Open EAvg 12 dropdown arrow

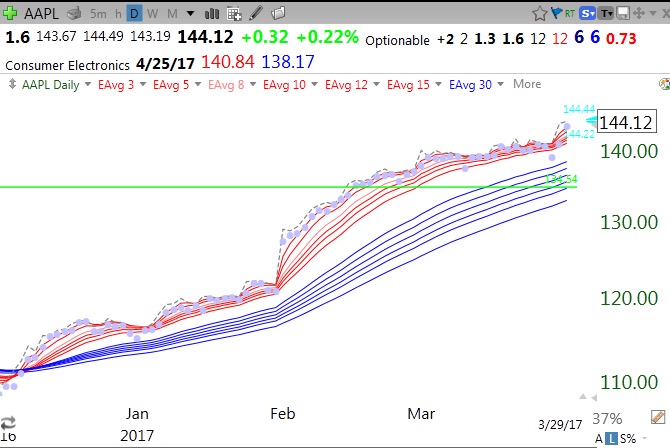(376, 84)
